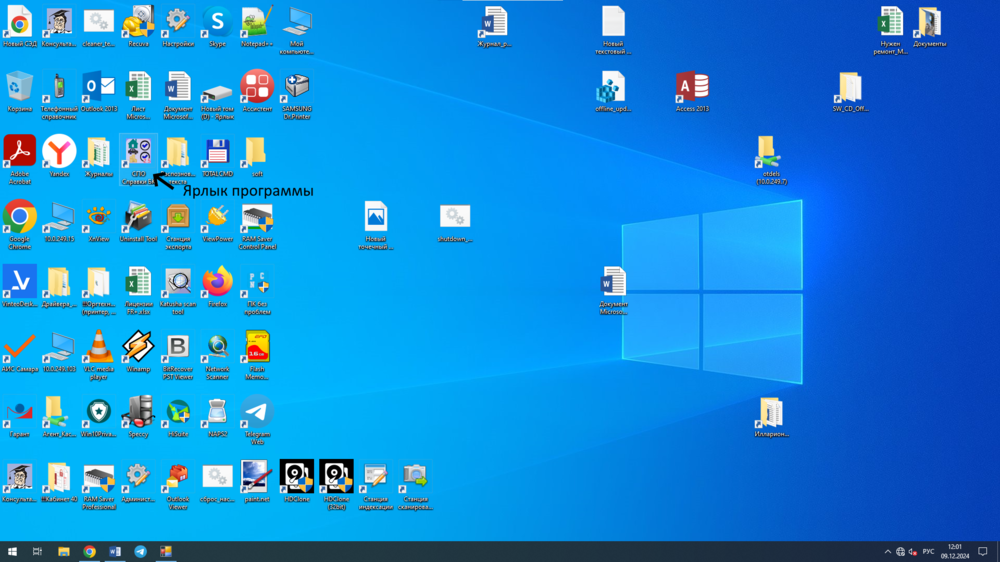
Task: Open the Станция индексации shortcut
Action: [x=376, y=486]
